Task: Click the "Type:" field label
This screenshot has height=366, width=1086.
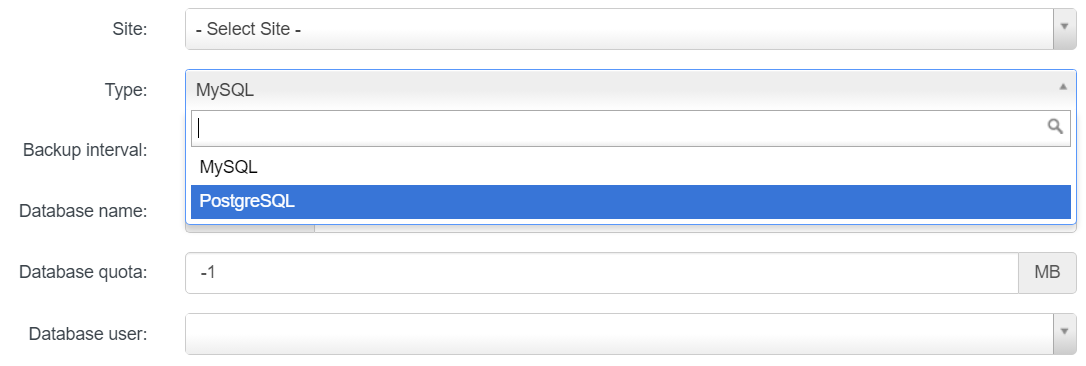Action: point(126,89)
